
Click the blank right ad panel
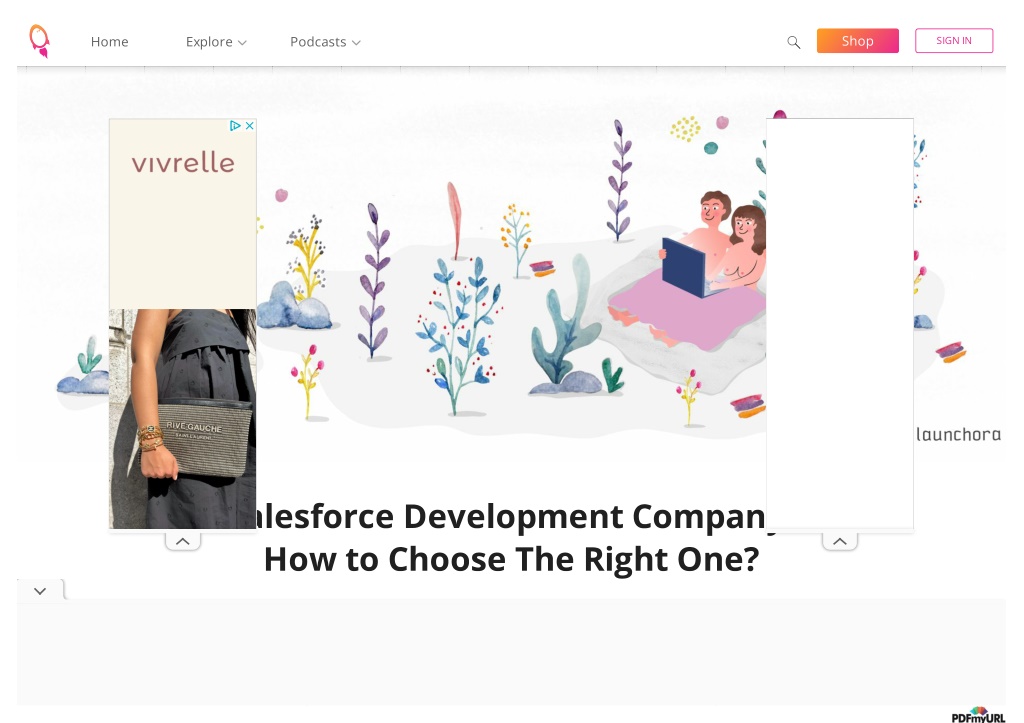[840, 324]
